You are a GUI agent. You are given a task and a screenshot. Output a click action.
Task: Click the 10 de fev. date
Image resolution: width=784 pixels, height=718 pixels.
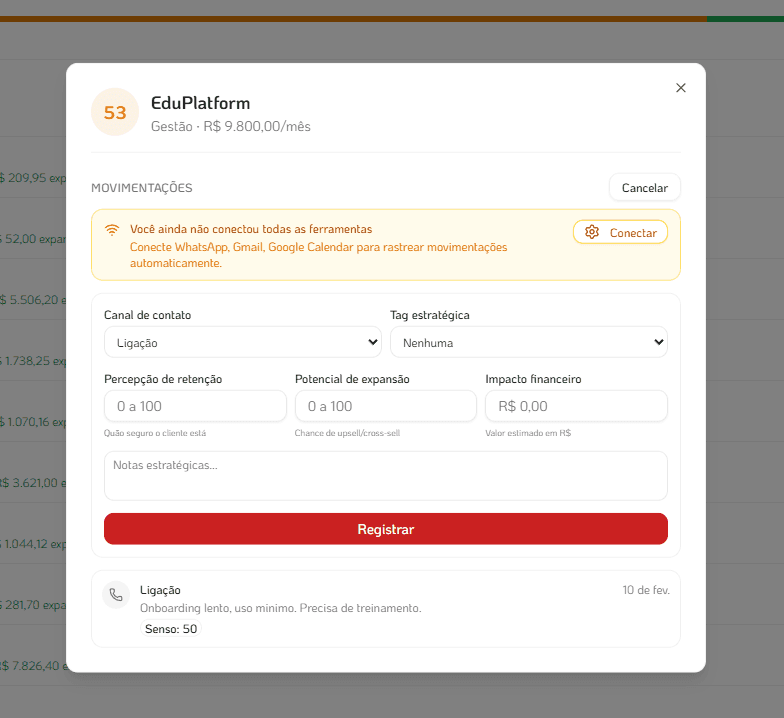[646, 590]
